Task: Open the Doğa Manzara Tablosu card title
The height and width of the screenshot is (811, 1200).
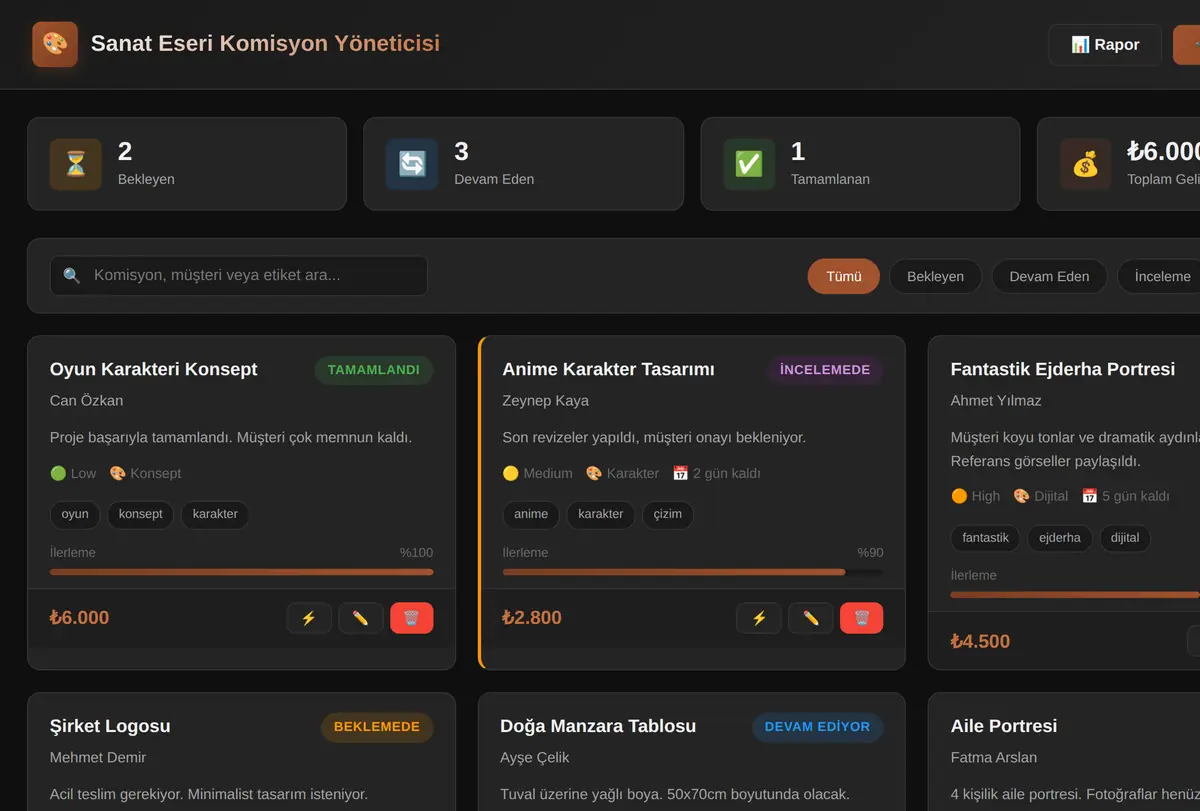Action: click(598, 726)
